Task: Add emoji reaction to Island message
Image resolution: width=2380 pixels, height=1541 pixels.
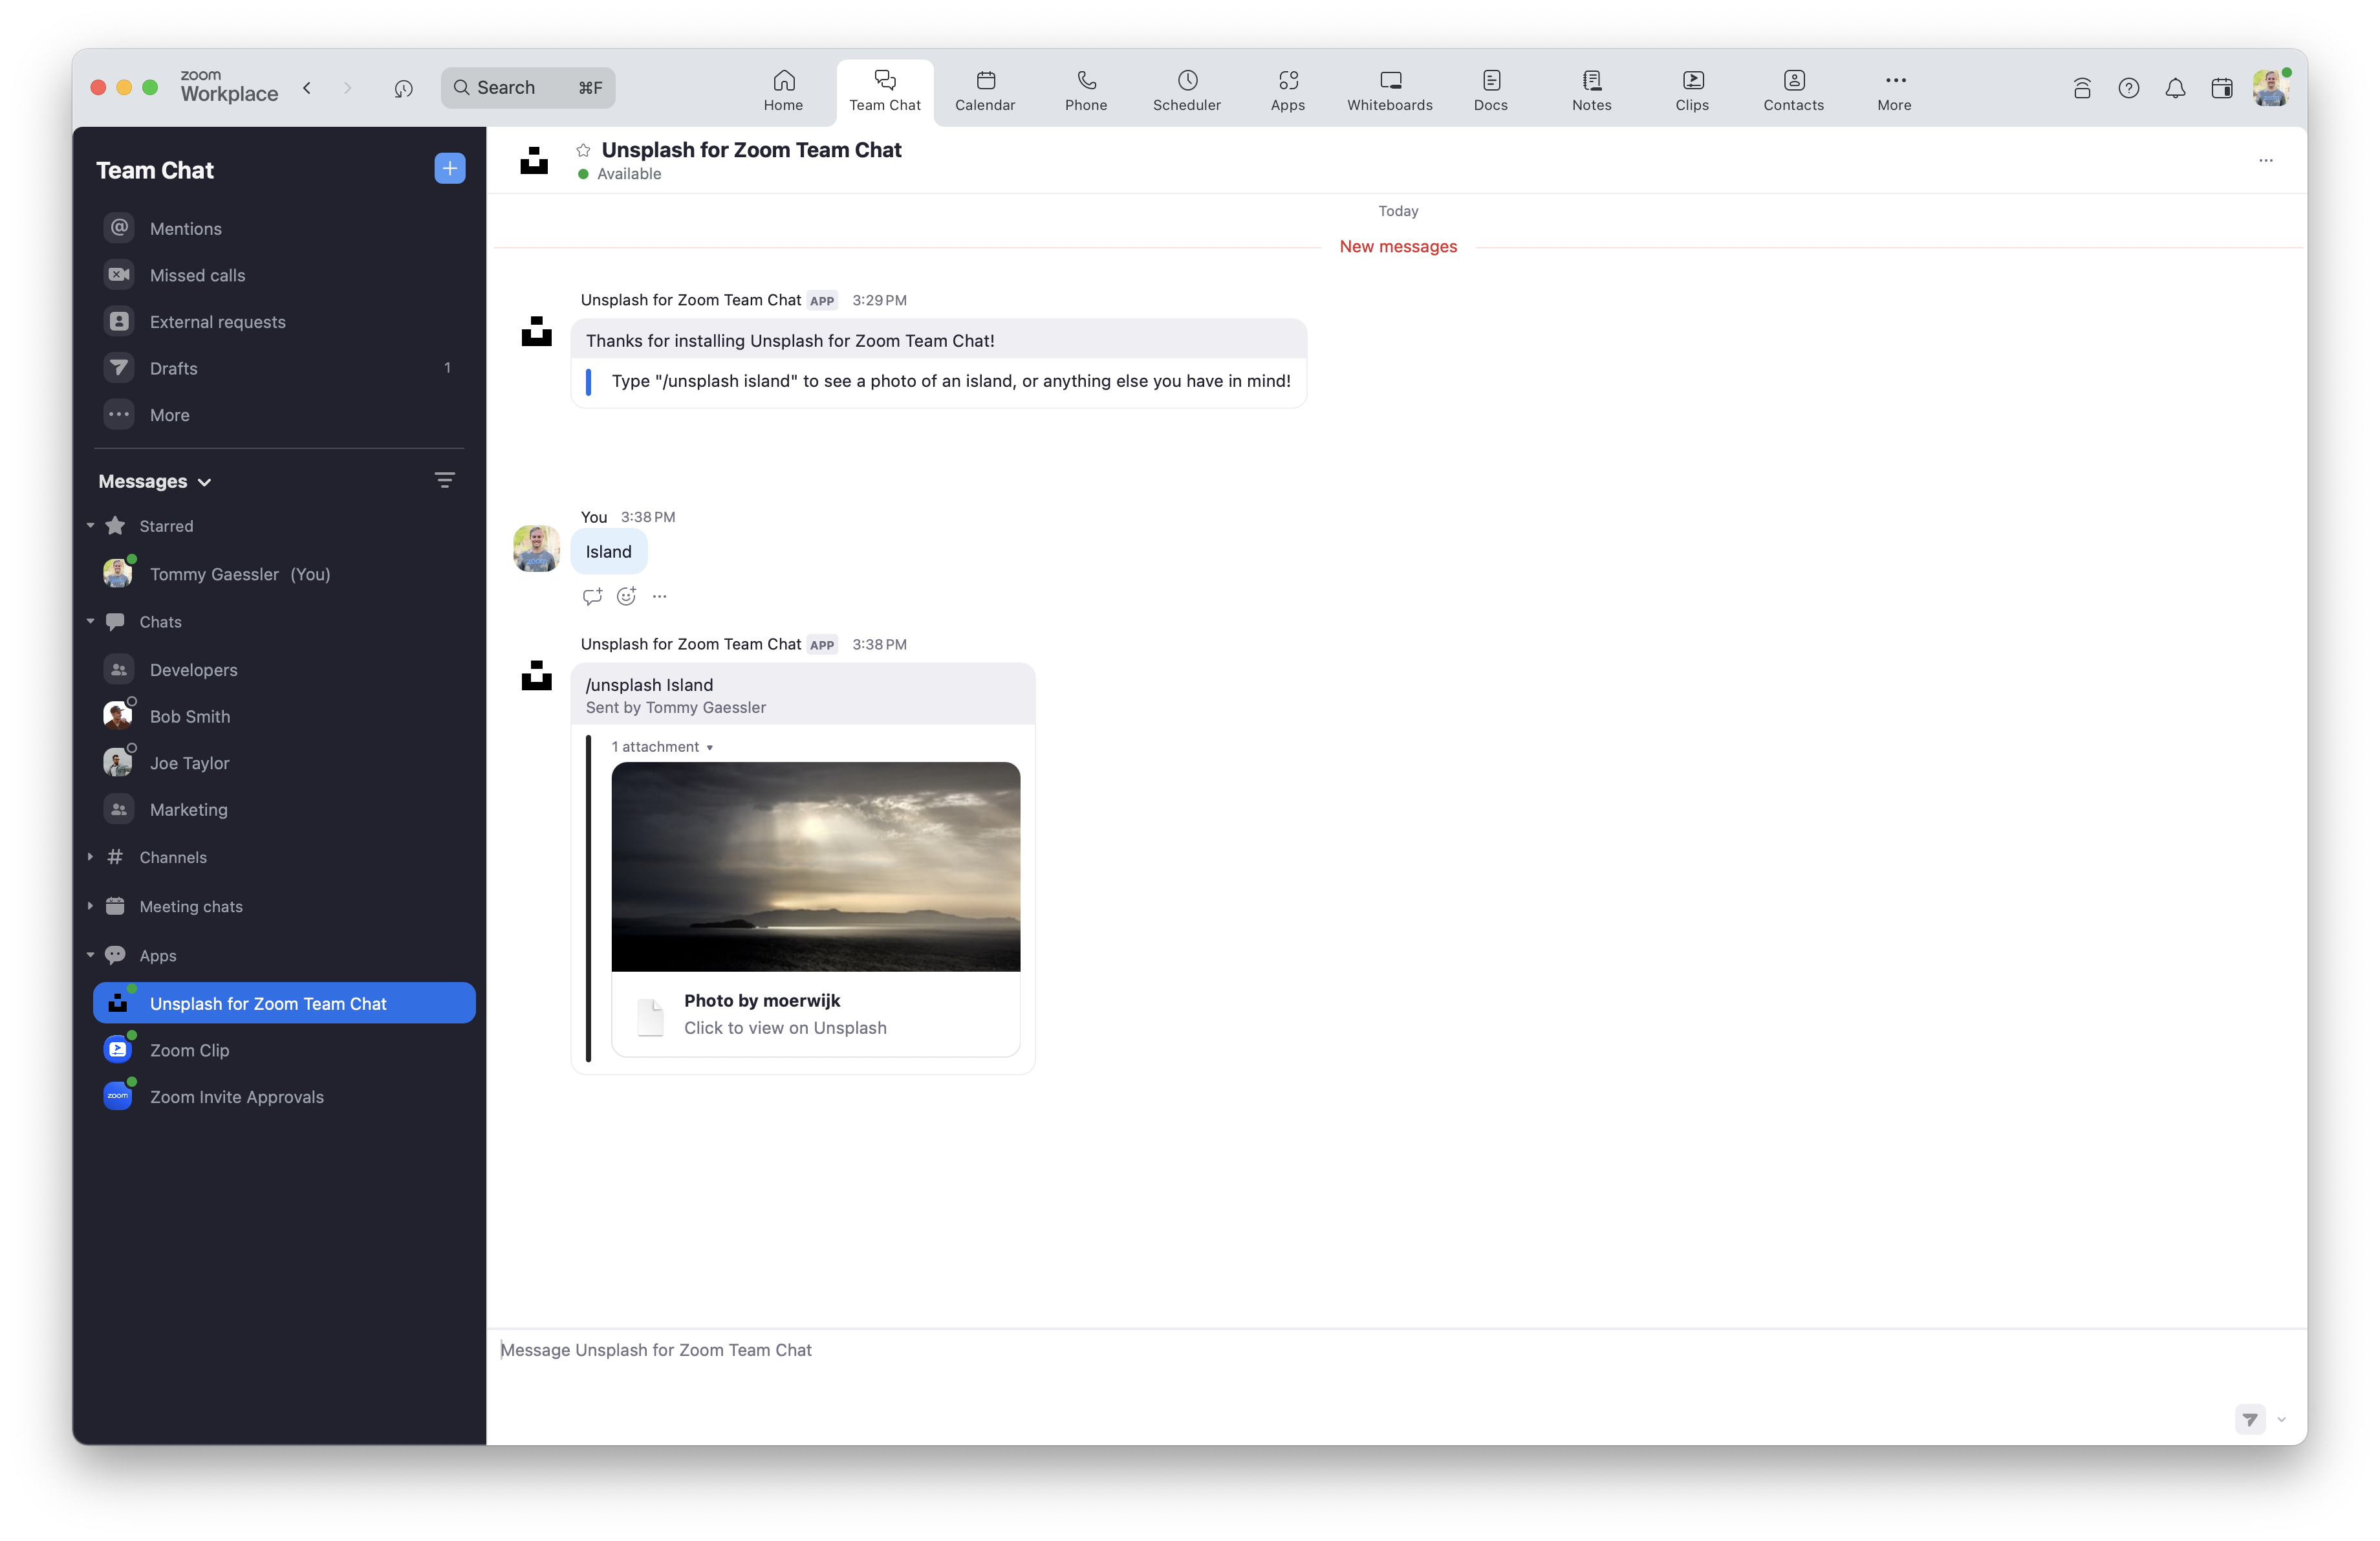Action: [626, 596]
